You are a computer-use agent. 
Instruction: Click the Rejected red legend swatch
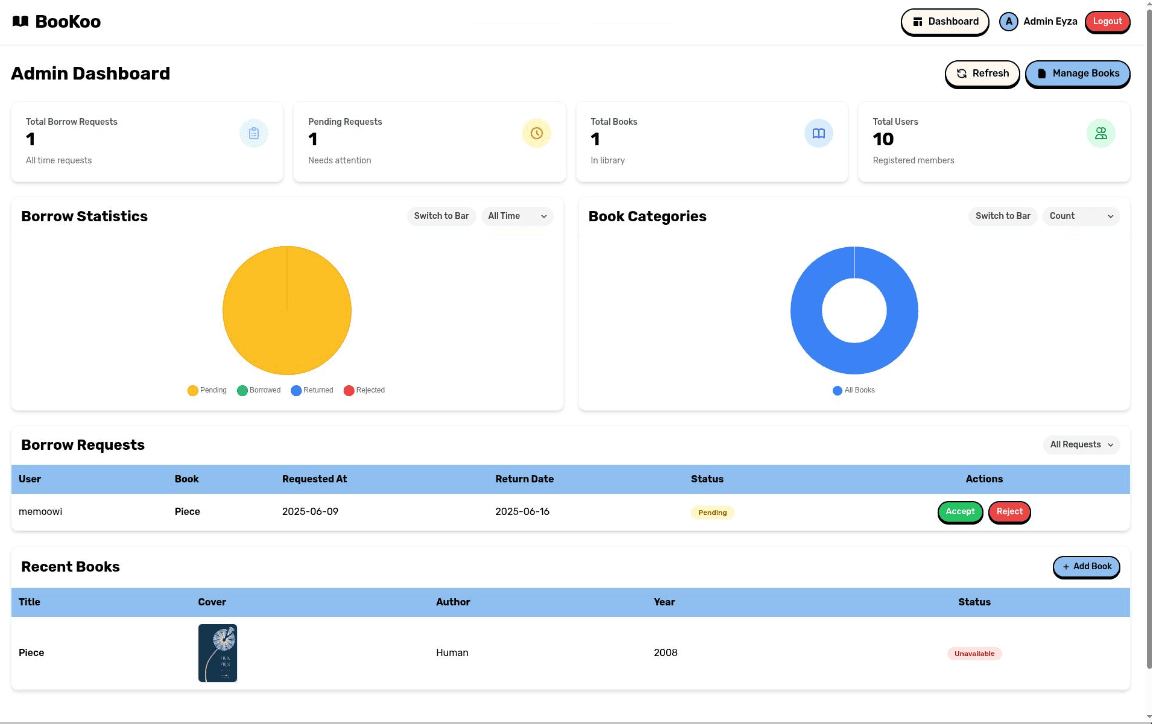[349, 390]
